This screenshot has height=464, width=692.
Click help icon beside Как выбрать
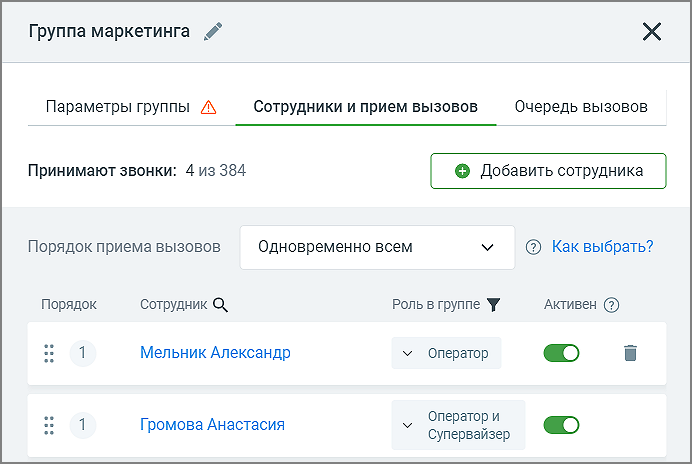point(533,247)
